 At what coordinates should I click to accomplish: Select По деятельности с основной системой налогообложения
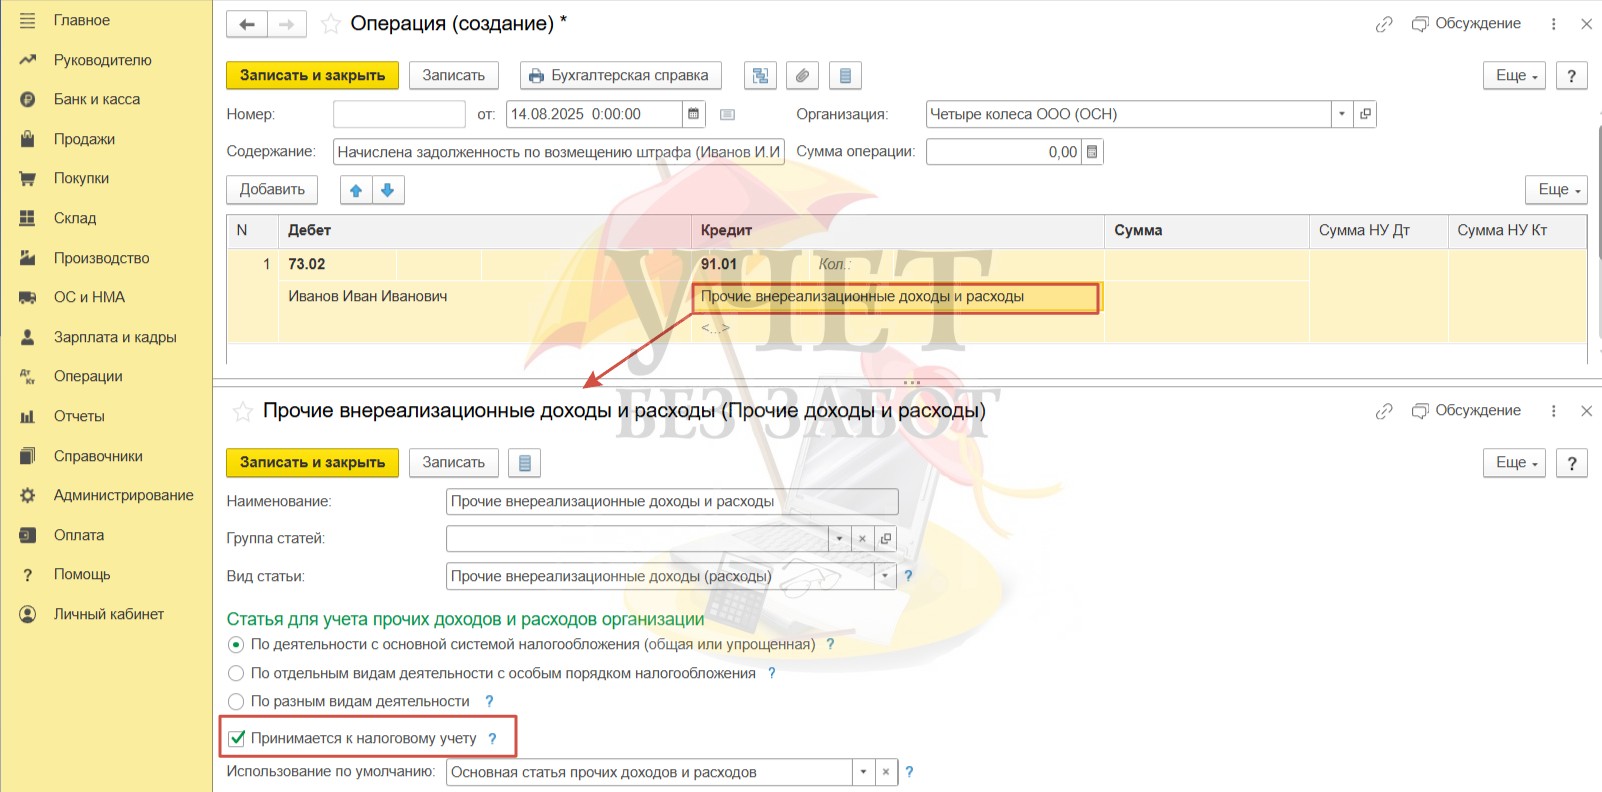pos(236,645)
